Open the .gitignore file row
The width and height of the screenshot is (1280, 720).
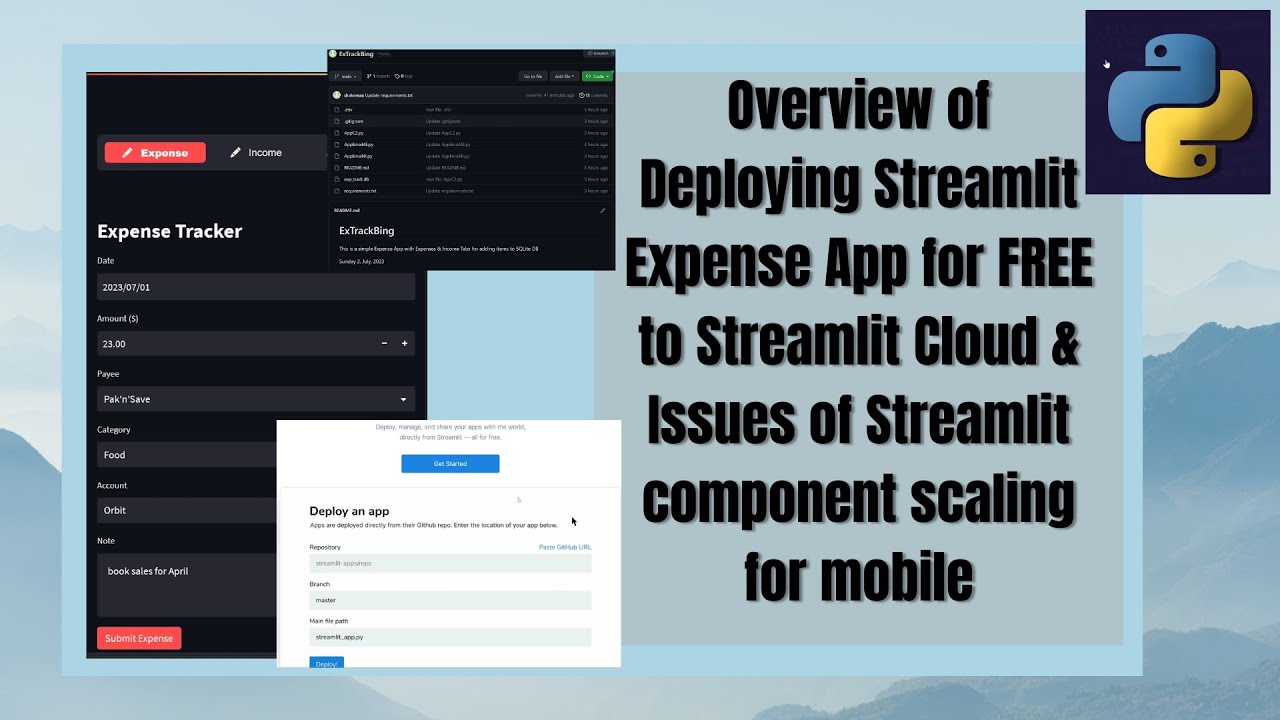[471, 121]
